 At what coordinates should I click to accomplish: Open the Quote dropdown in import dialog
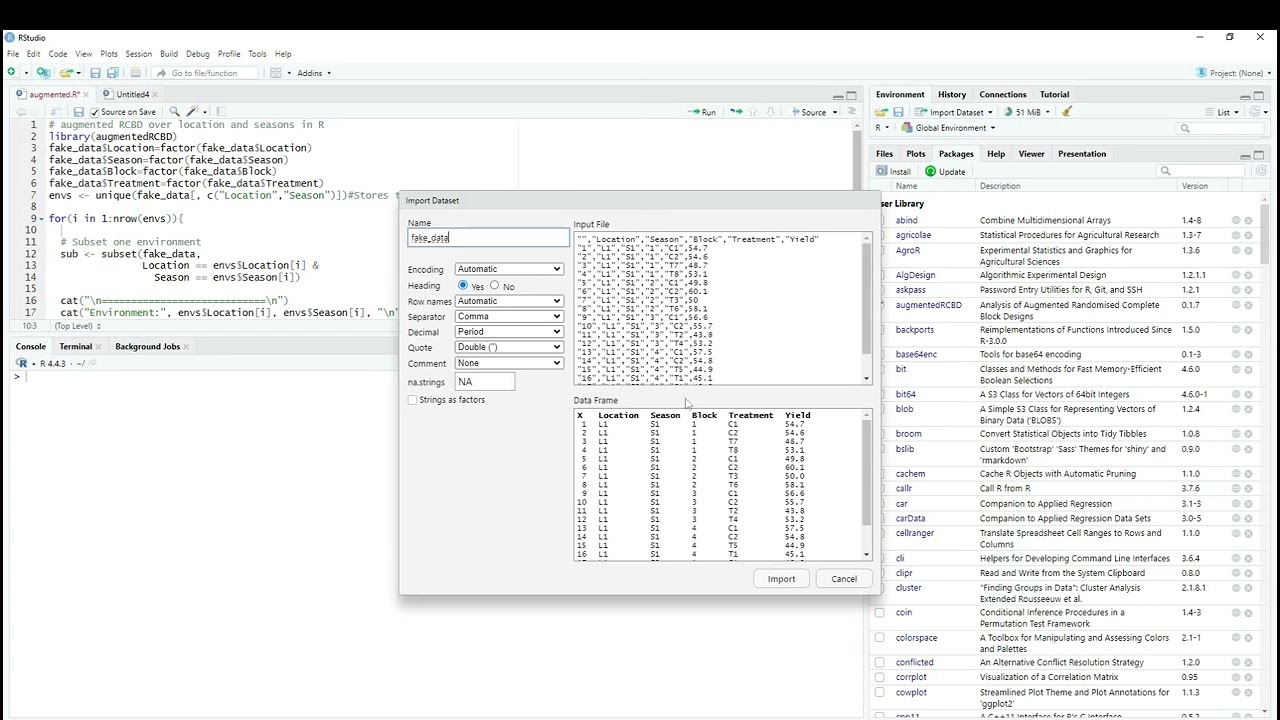point(509,347)
